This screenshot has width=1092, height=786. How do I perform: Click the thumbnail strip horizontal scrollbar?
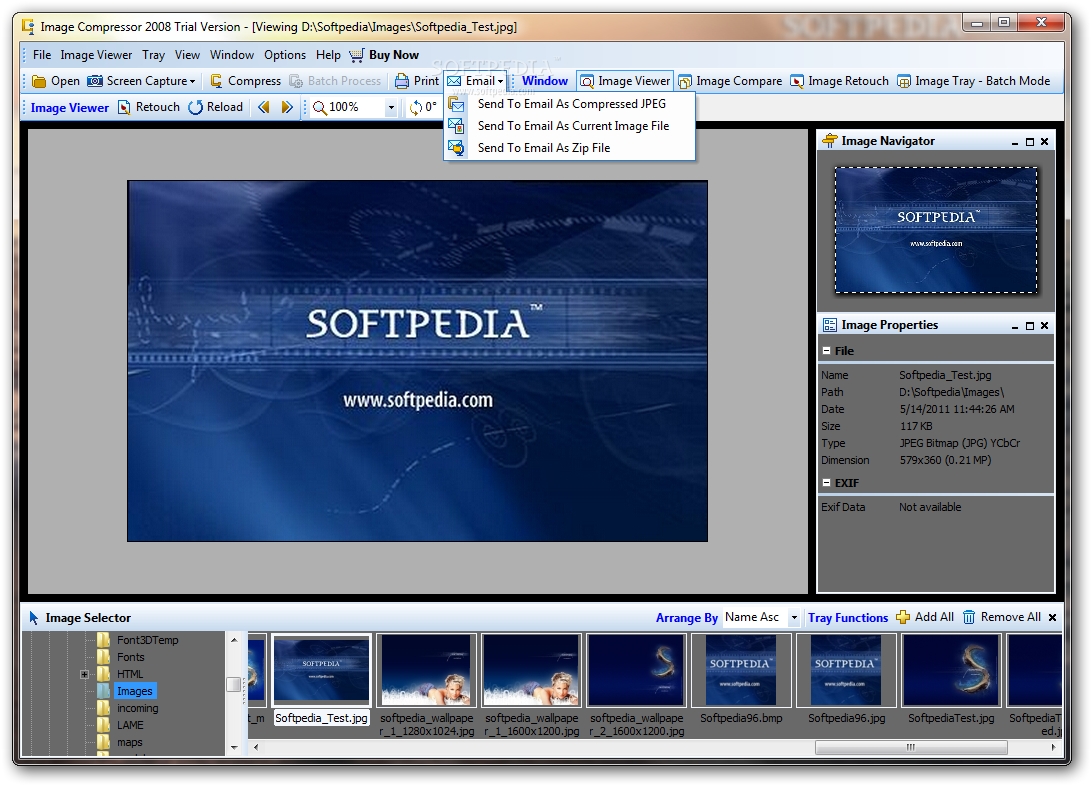(911, 747)
